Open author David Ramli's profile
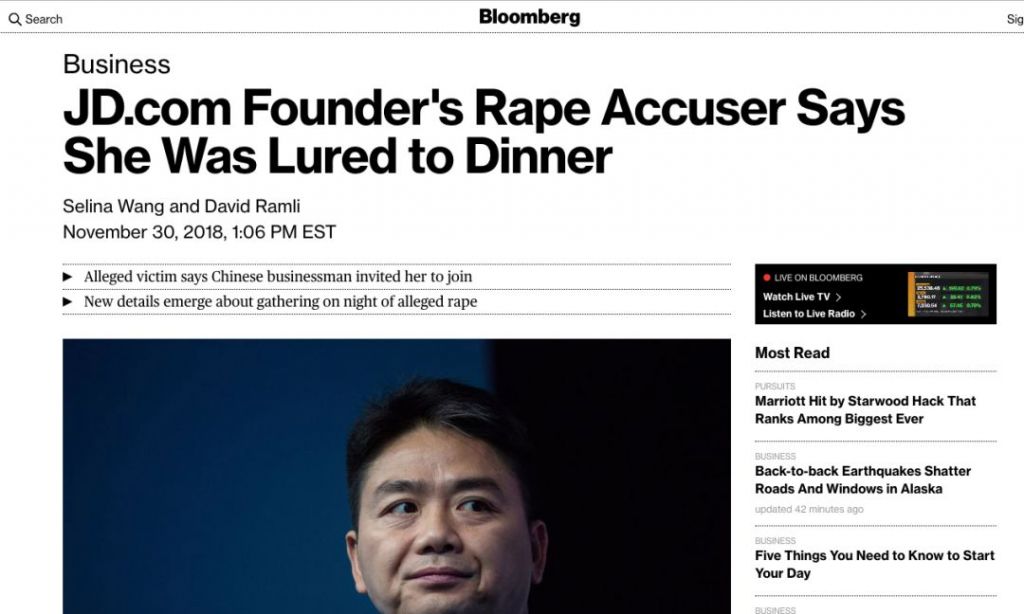The image size is (1024, 614). (252, 207)
